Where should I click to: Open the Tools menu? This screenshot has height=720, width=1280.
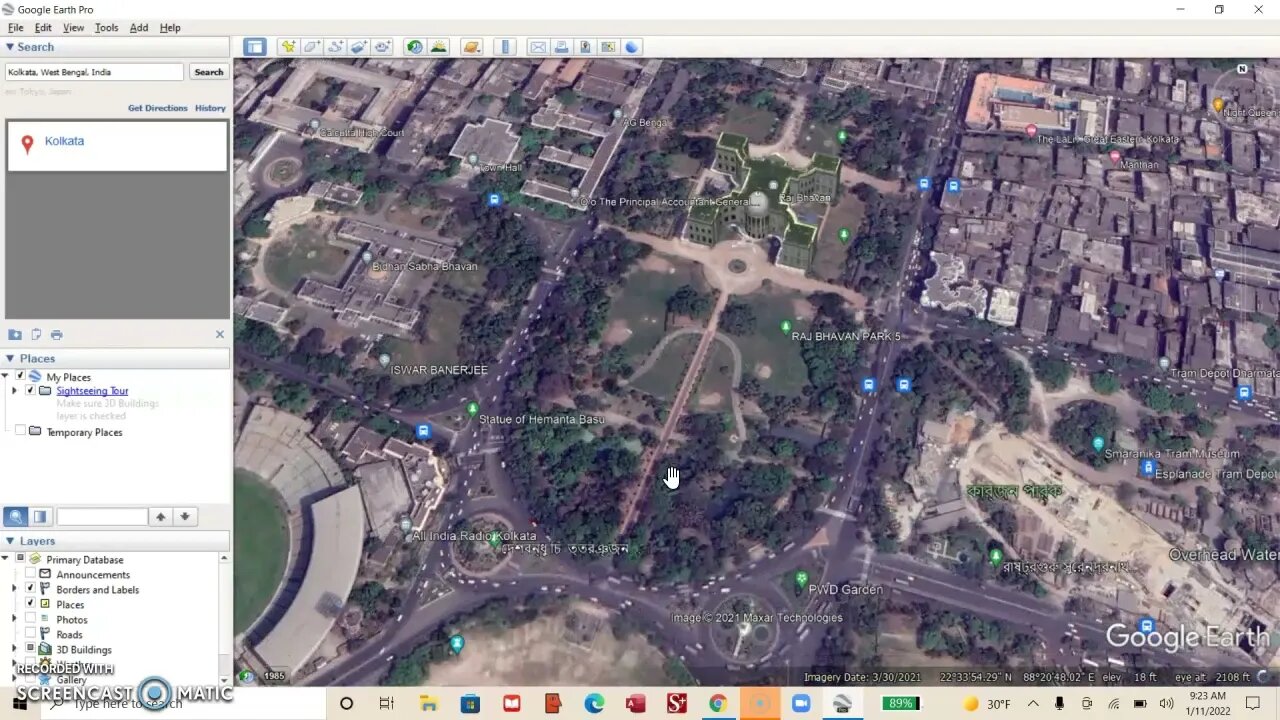pos(107,28)
